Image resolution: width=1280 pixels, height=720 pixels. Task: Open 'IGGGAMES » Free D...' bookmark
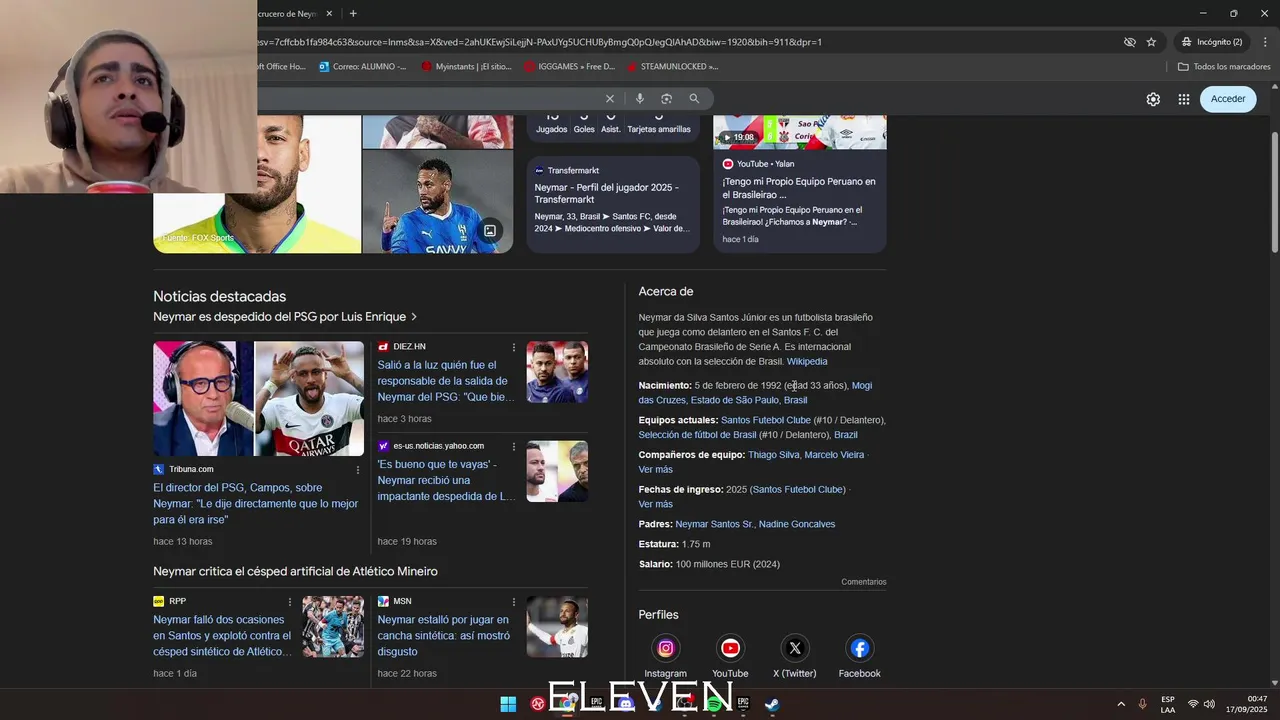pos(569,67)
